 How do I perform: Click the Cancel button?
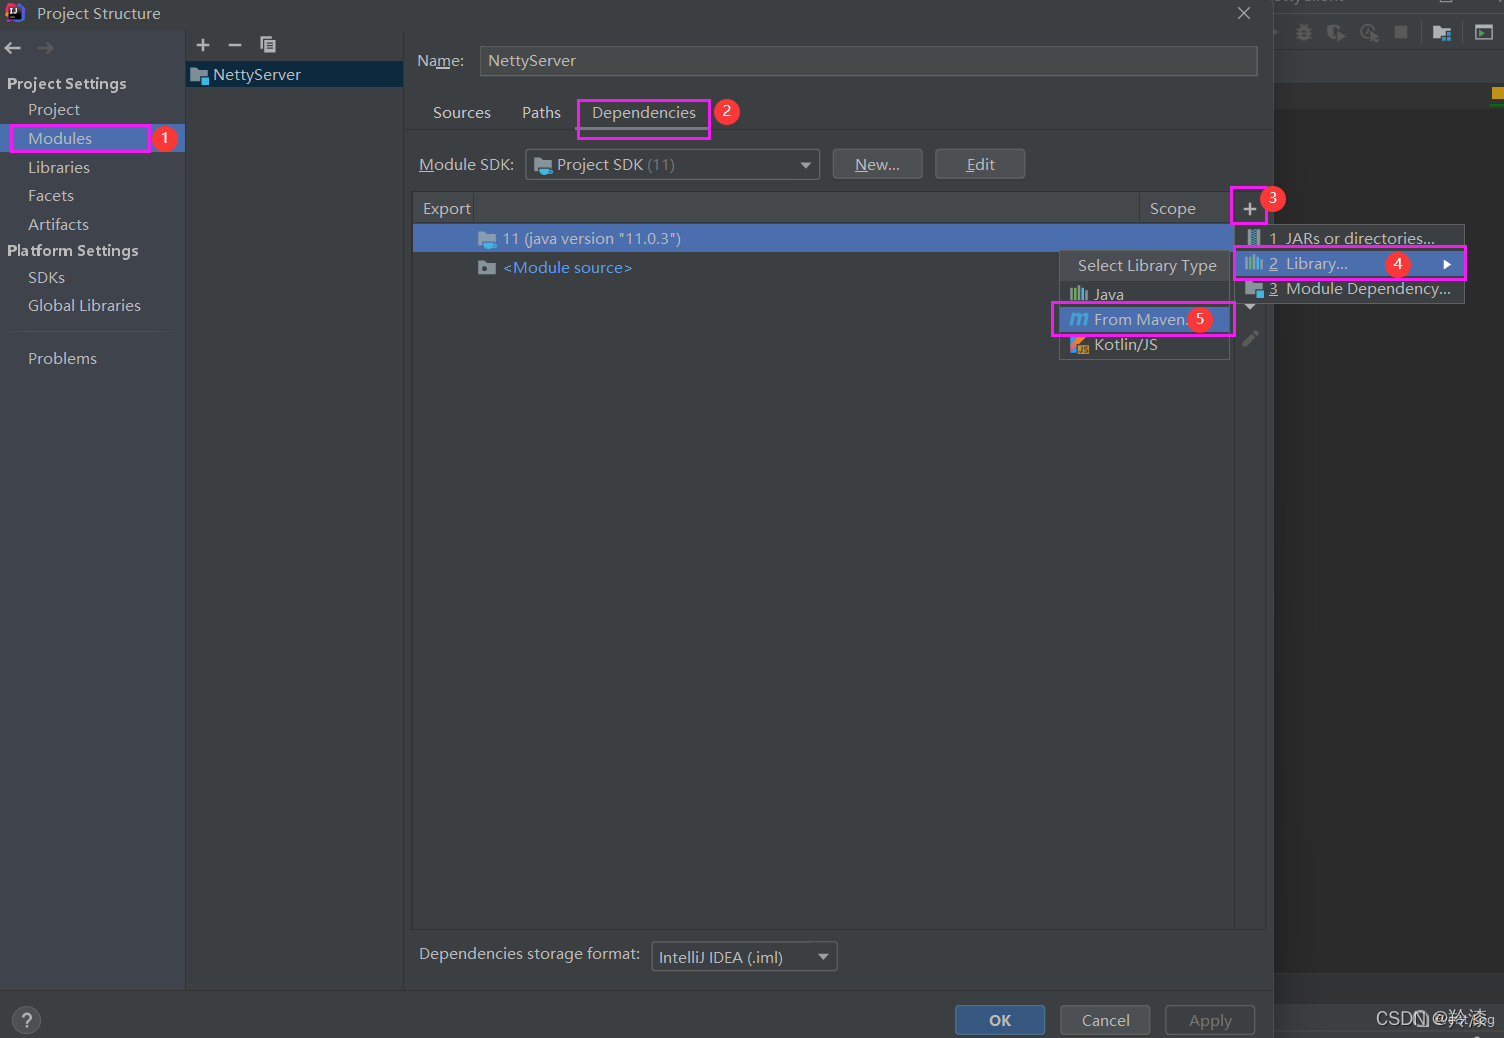click(1105, 1020)
